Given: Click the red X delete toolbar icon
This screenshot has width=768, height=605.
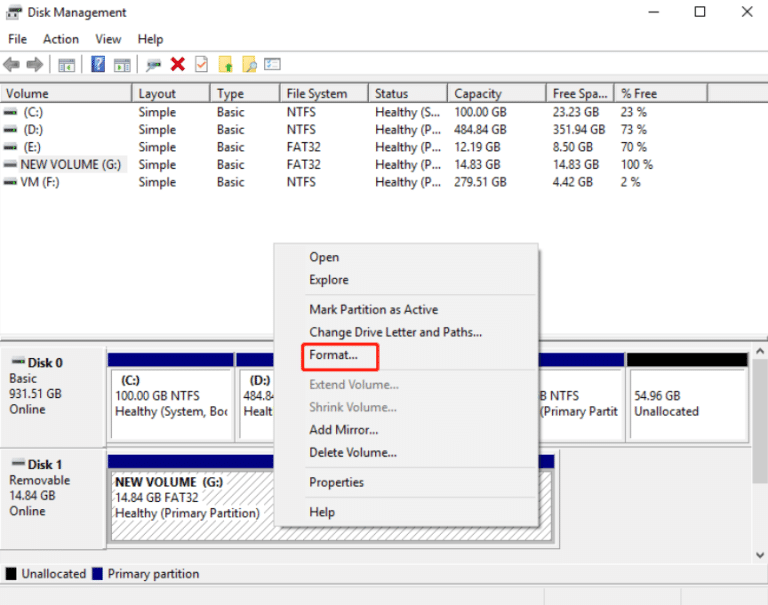Looking at the screenshot, I should [178, 65].
